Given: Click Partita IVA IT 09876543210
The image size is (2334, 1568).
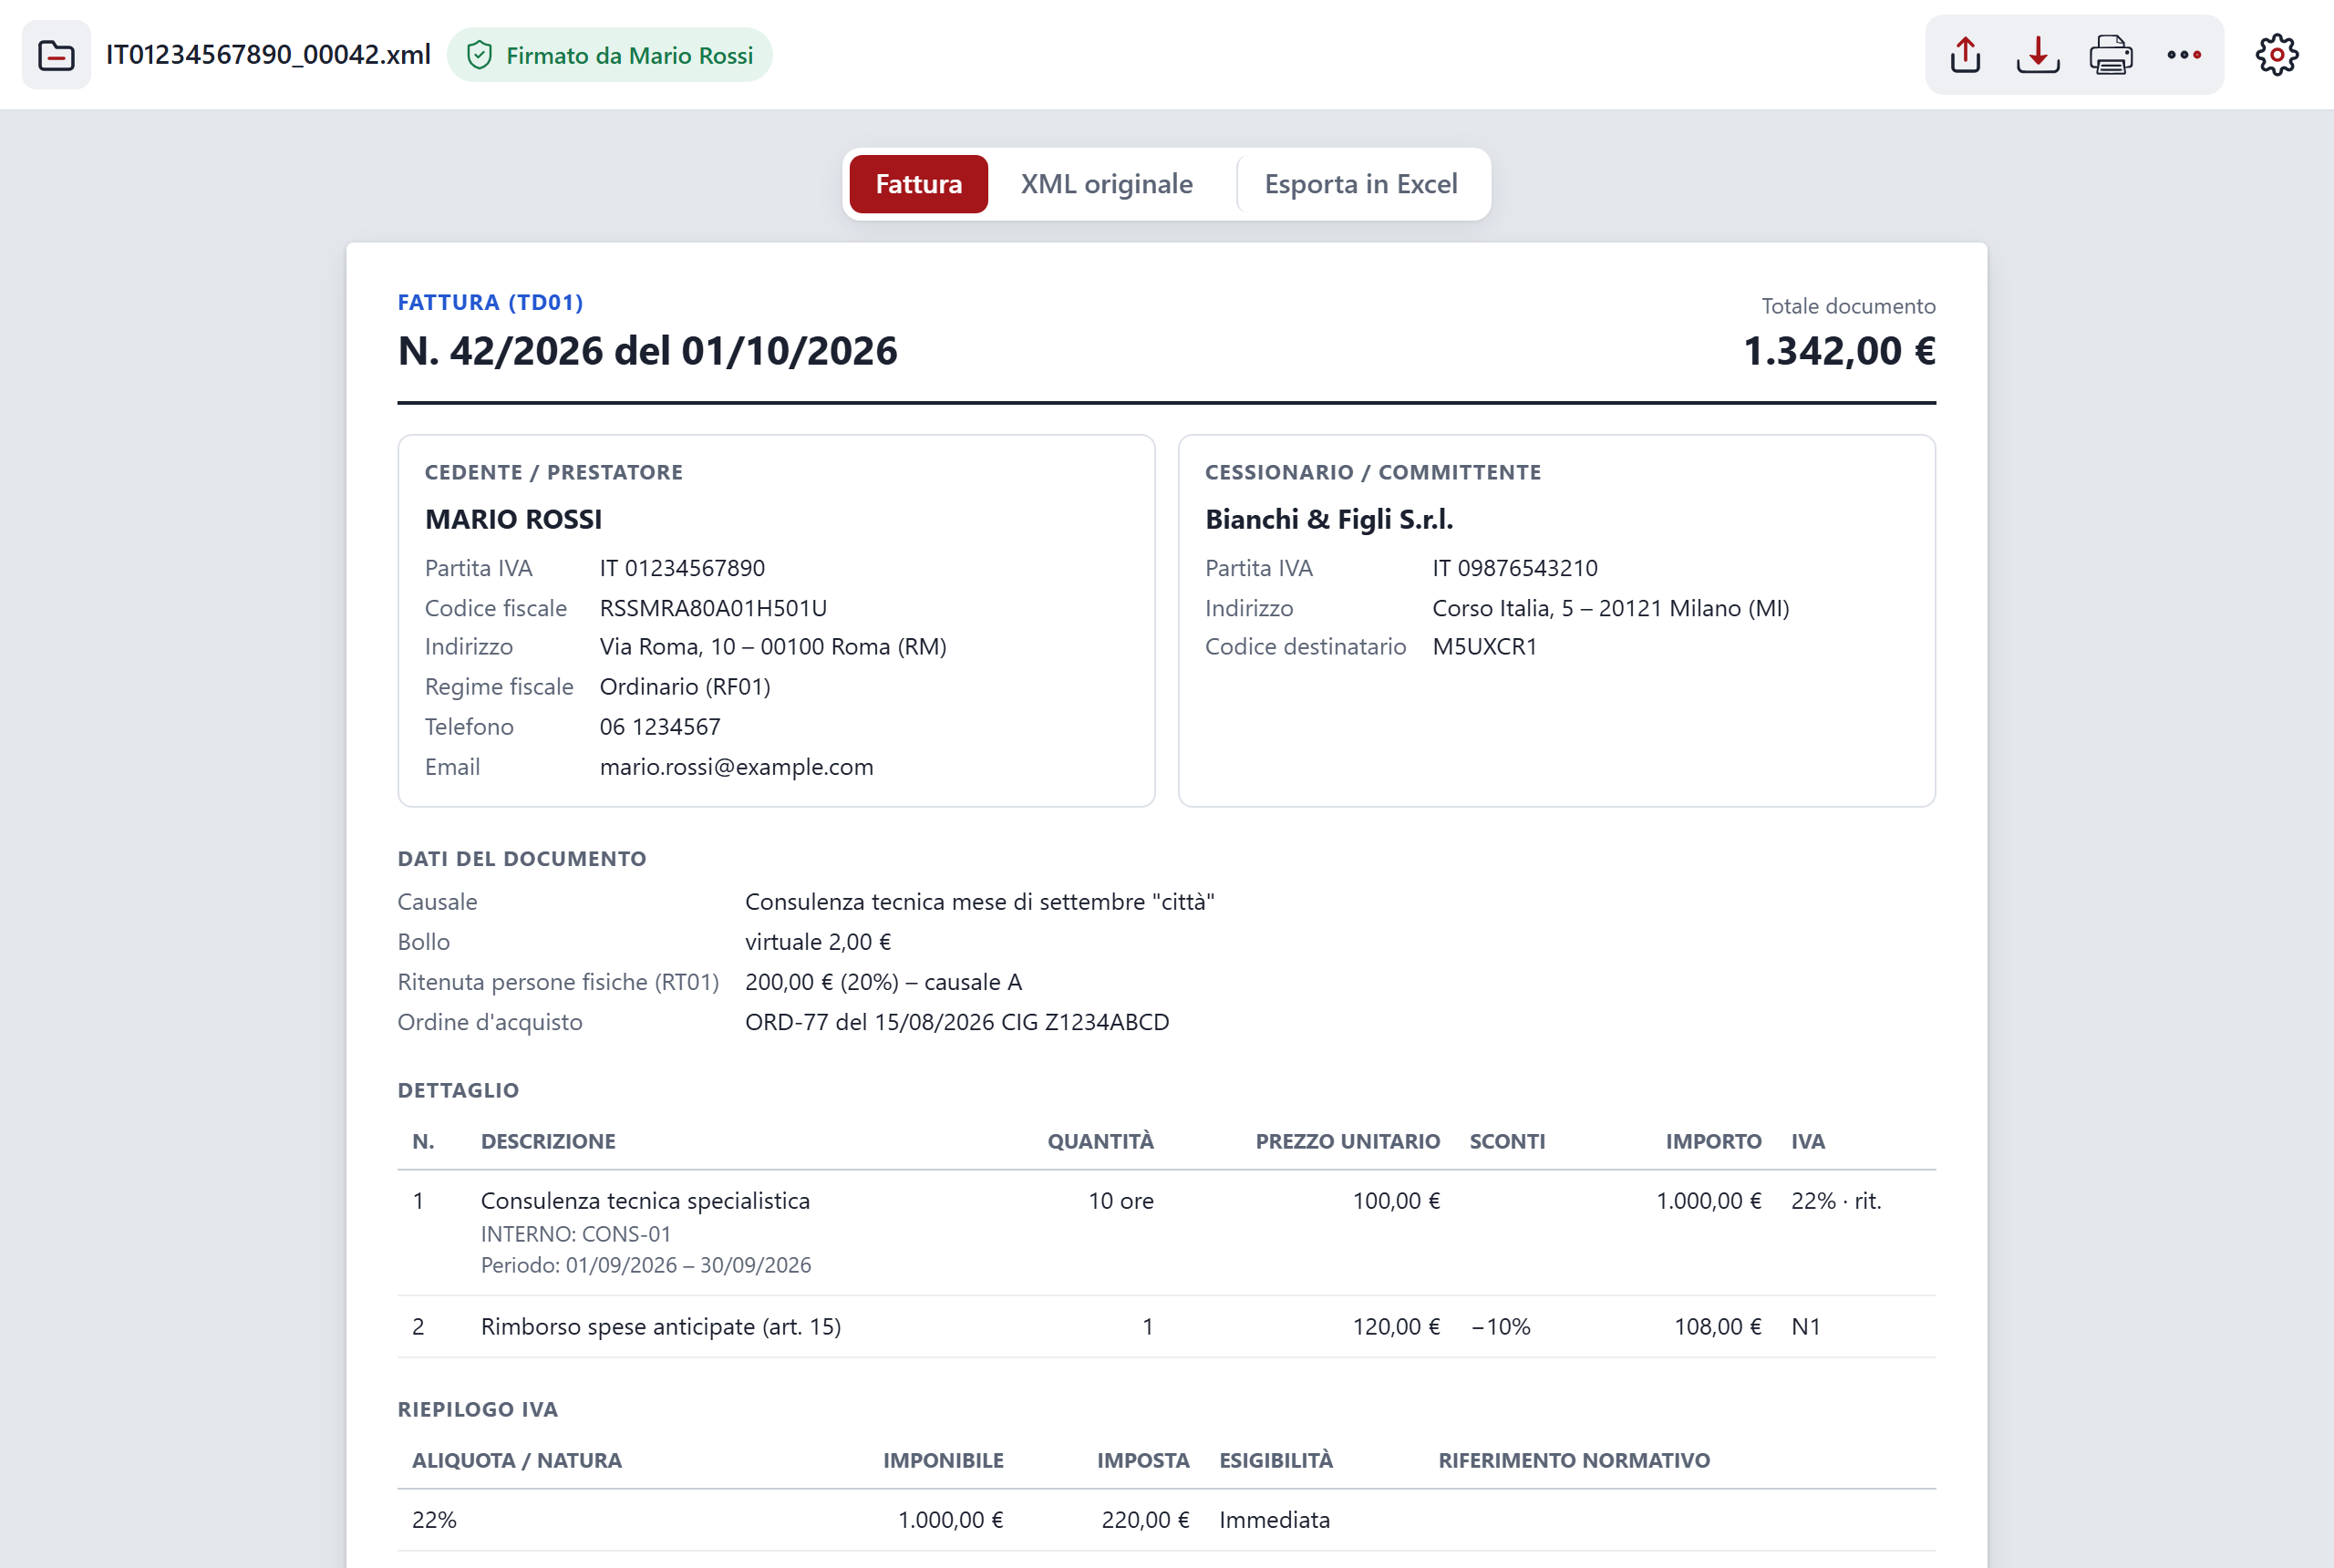Looking at the screenshot, I should pos(1515,568).
